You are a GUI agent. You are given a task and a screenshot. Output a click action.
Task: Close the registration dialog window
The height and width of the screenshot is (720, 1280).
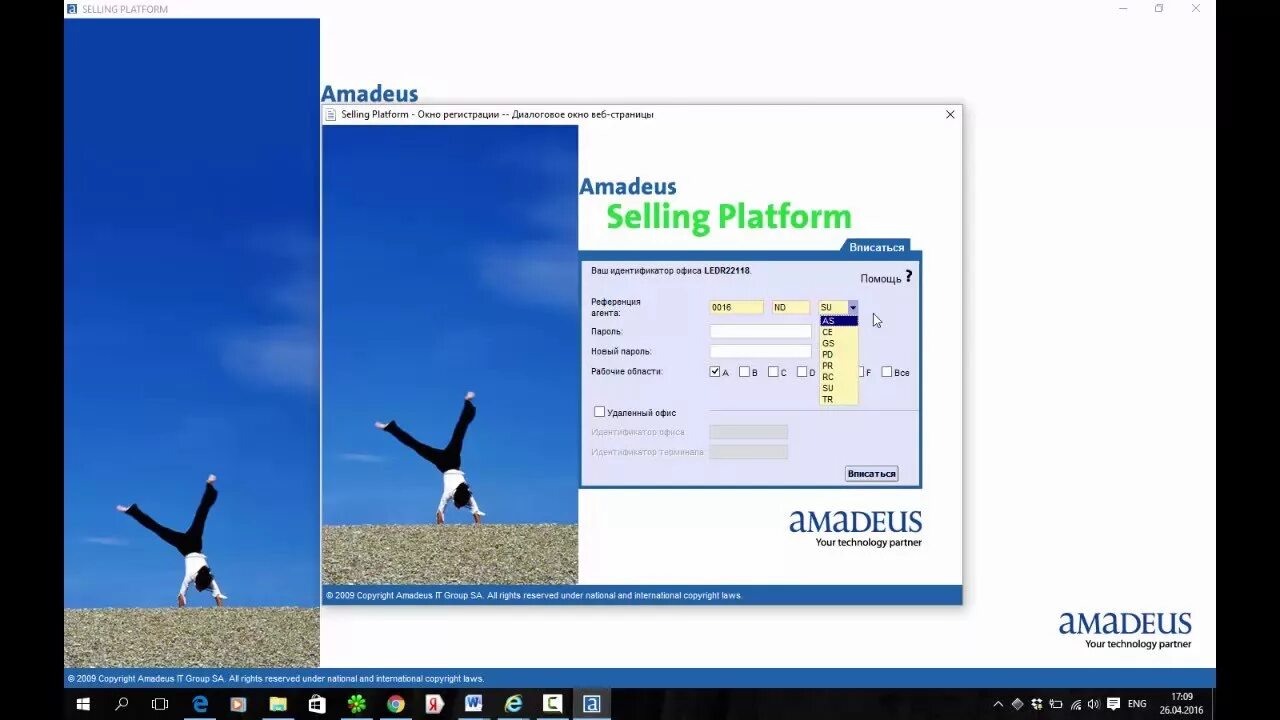click(950, 114)
